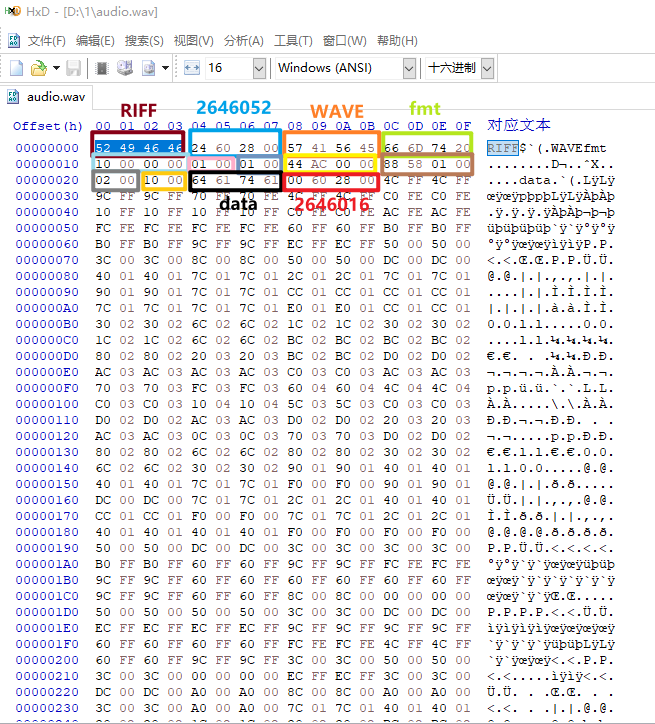Click offset 00000020 row label

coord(47,180)
